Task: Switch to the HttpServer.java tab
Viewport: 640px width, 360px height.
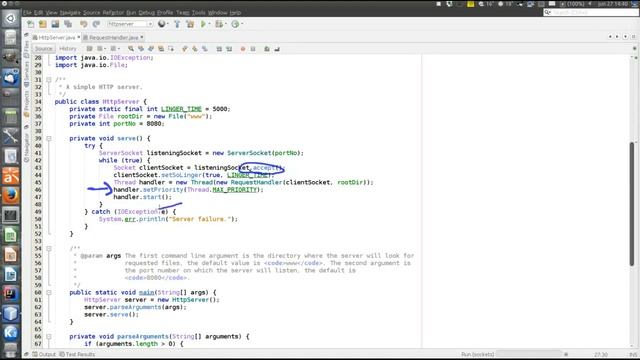Action: [x=56, y=38]
